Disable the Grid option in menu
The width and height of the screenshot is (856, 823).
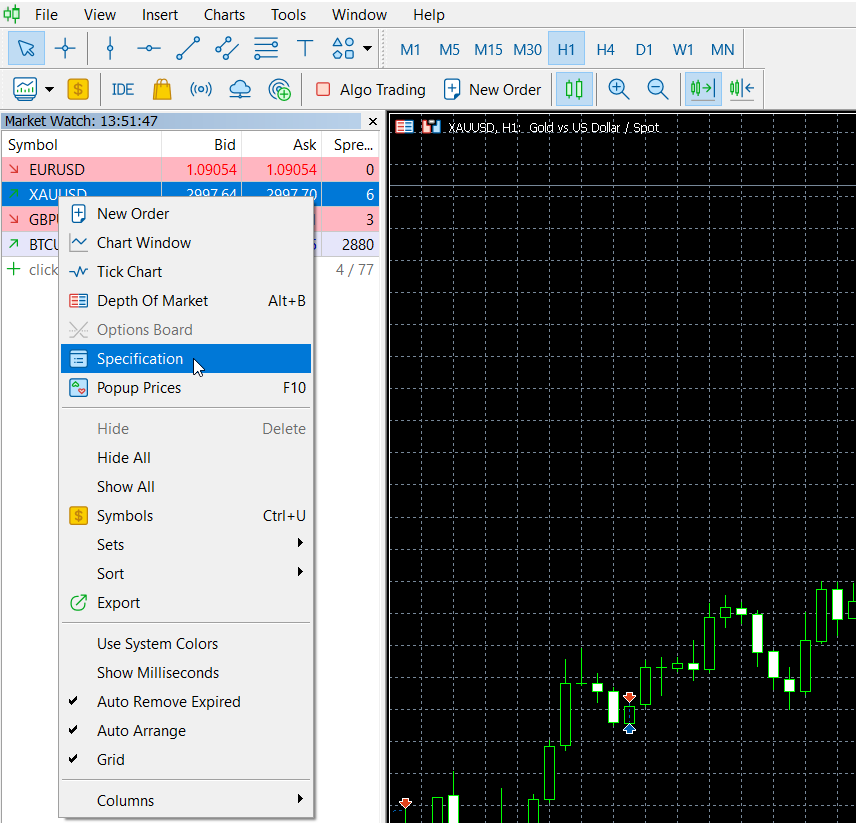click(111, 760)
